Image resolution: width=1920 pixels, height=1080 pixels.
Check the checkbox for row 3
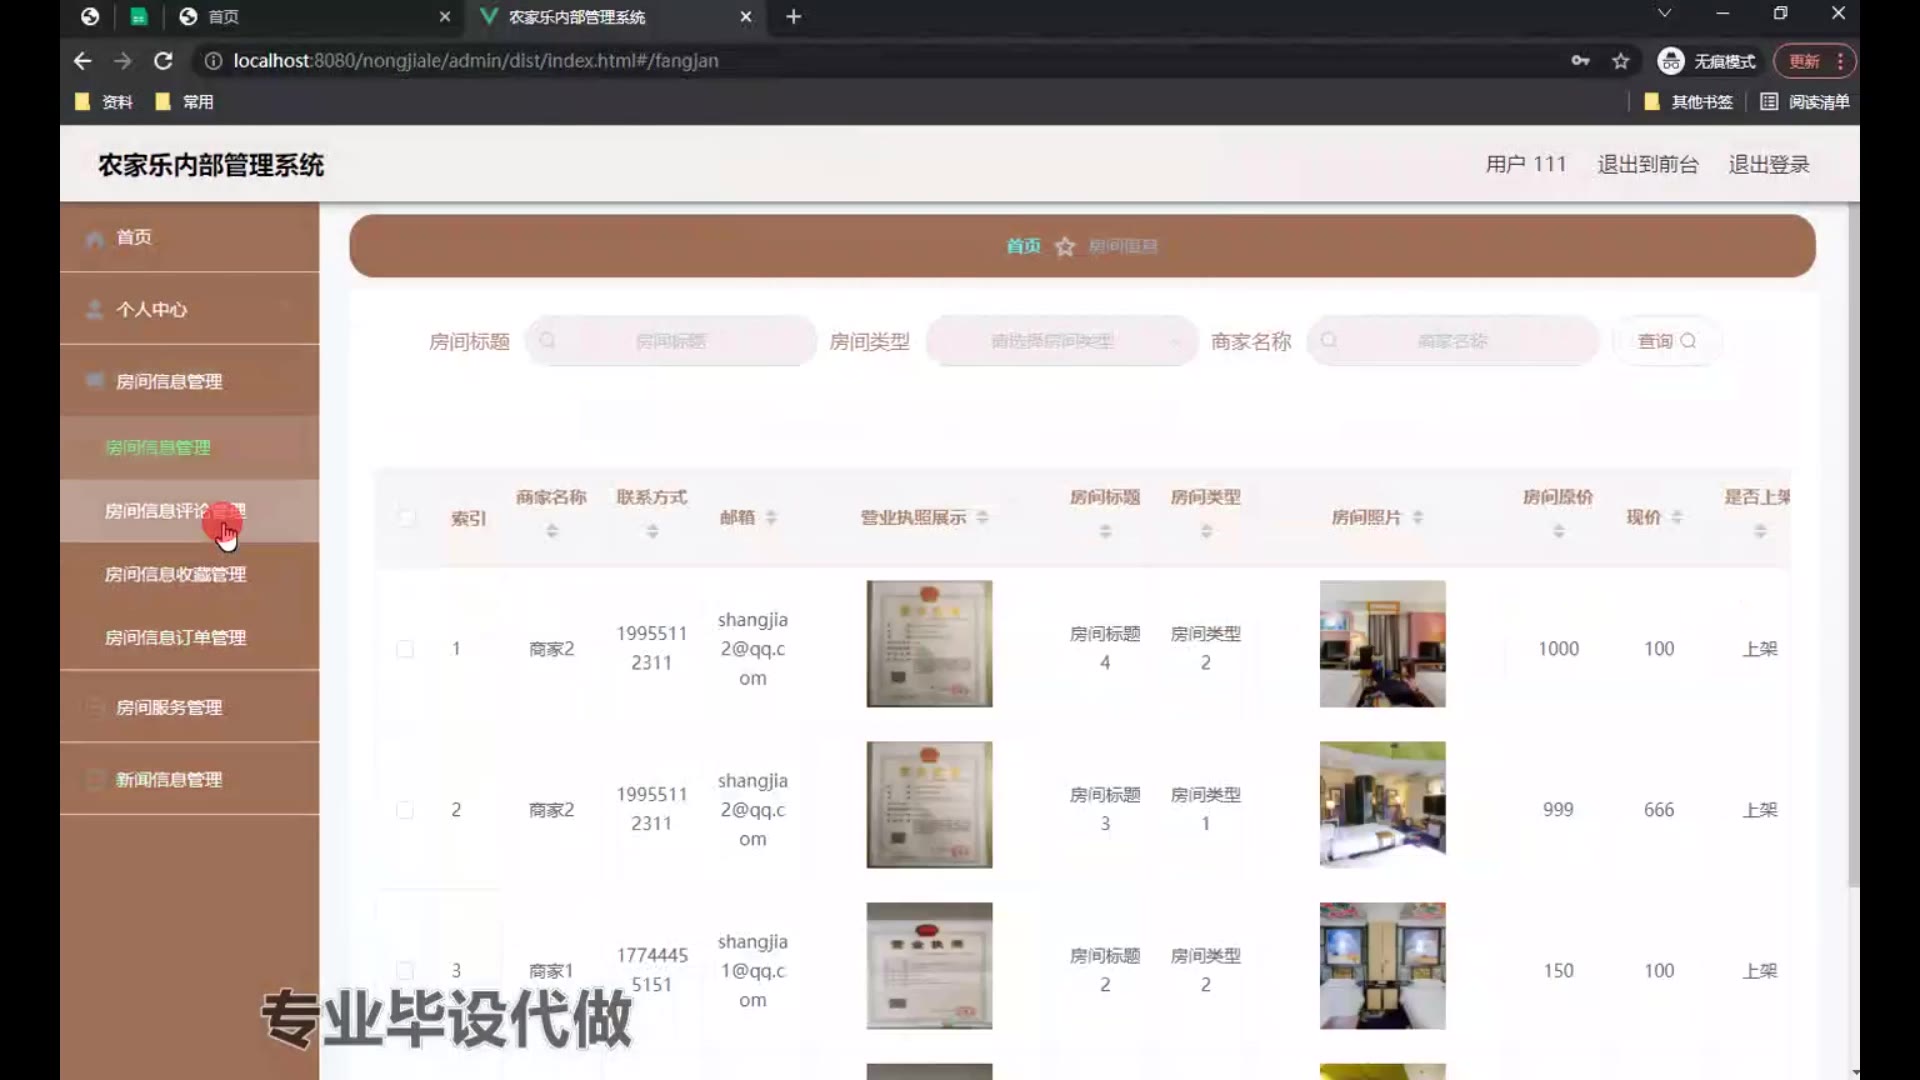(x=405, y=971)
